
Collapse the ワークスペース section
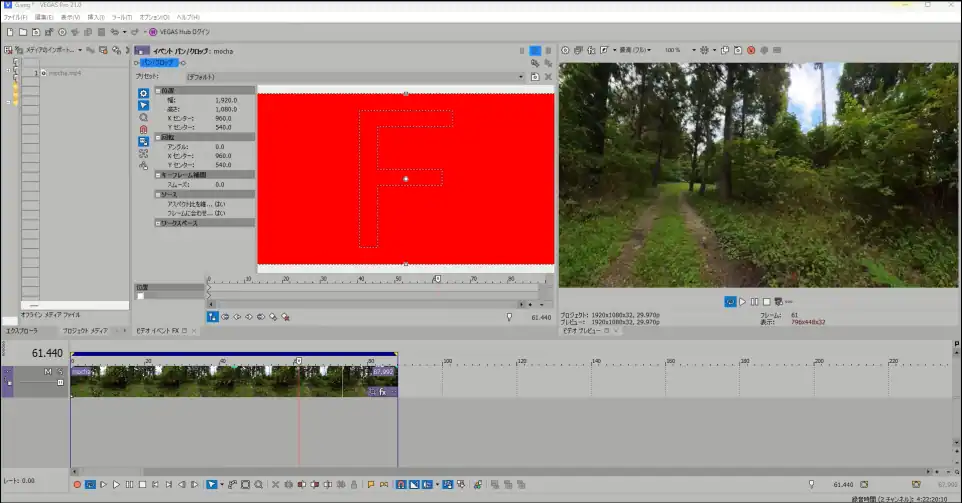coord(158,223)
